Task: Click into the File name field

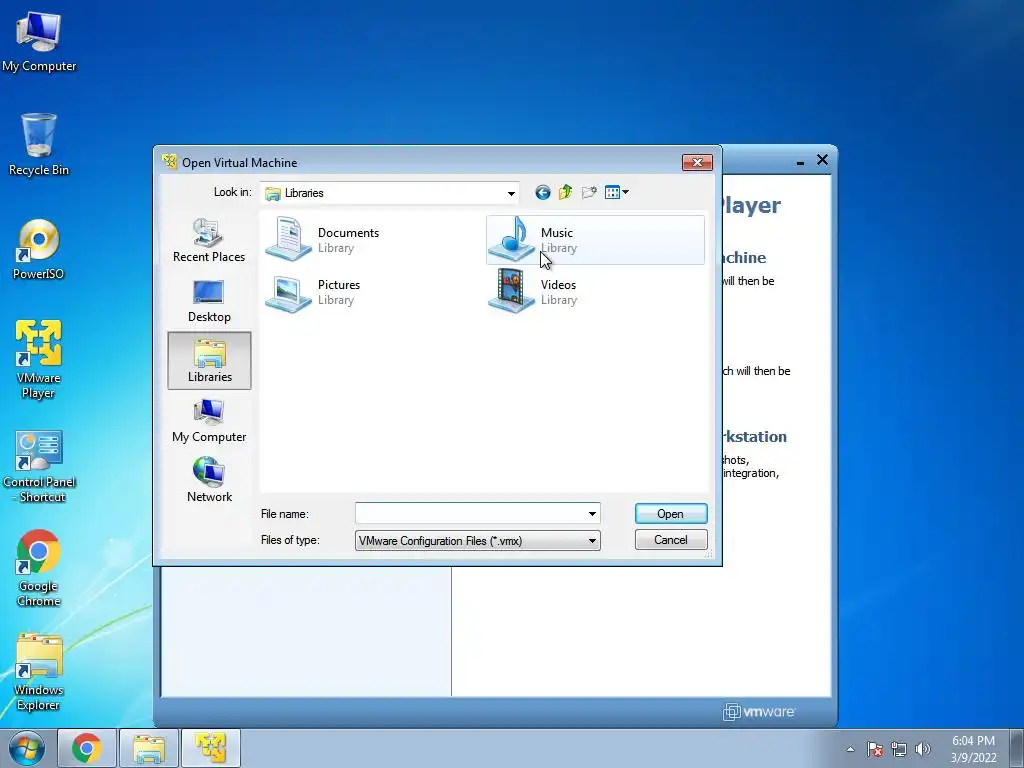Action: tap(470, 513)
